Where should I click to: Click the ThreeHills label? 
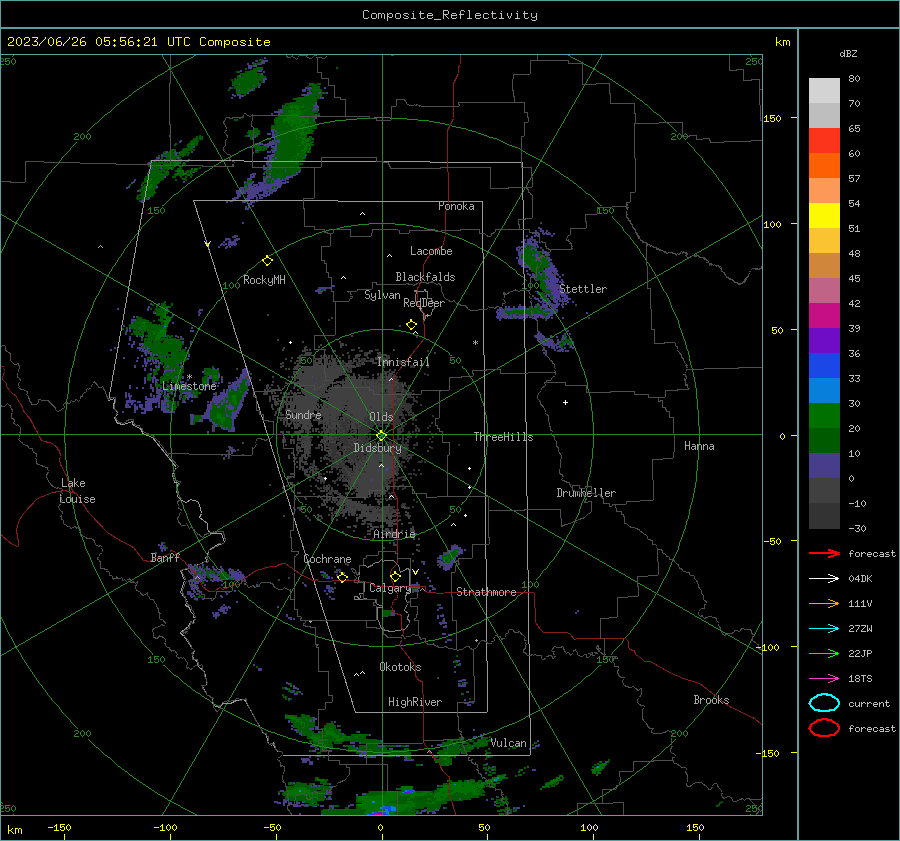[x=503, y=437]
